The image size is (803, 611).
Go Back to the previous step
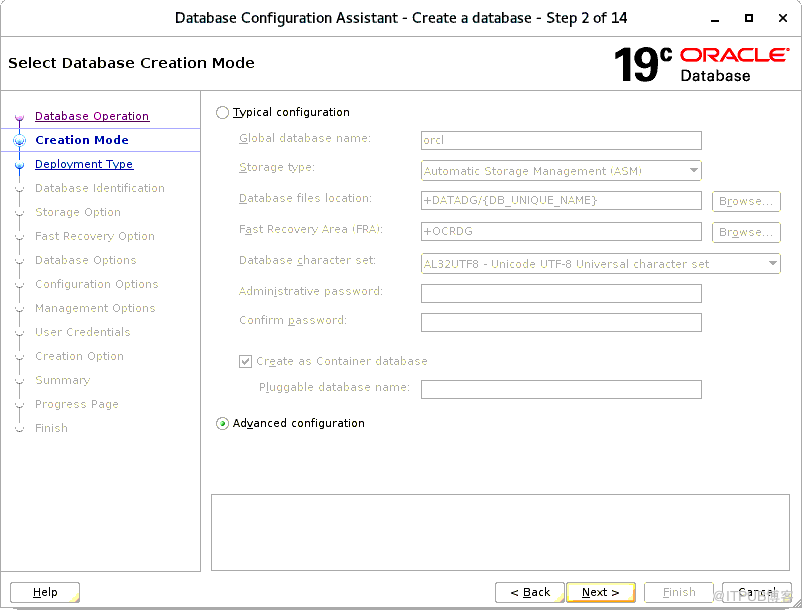pyautogui.click(x=530, y=593)
